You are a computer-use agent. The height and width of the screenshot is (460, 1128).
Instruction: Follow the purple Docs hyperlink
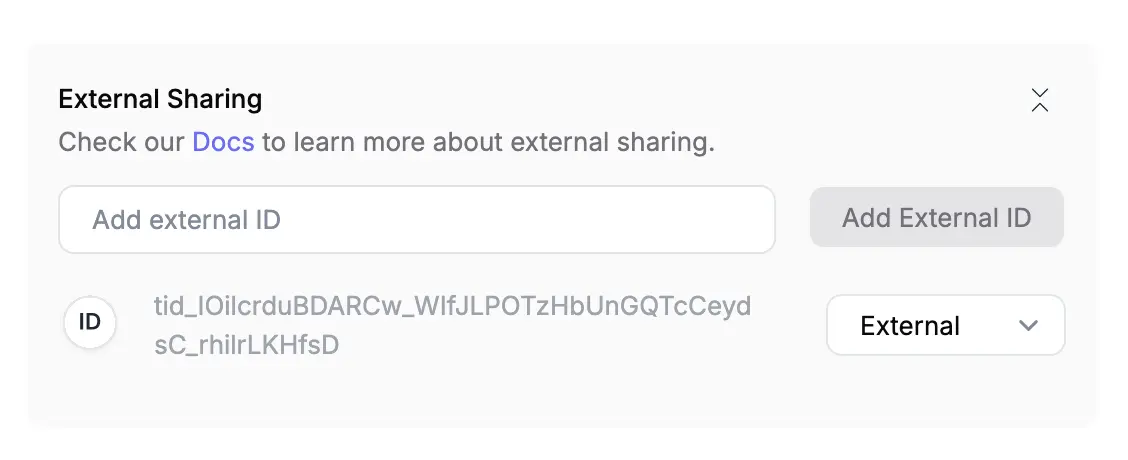[x=223, y=142]
